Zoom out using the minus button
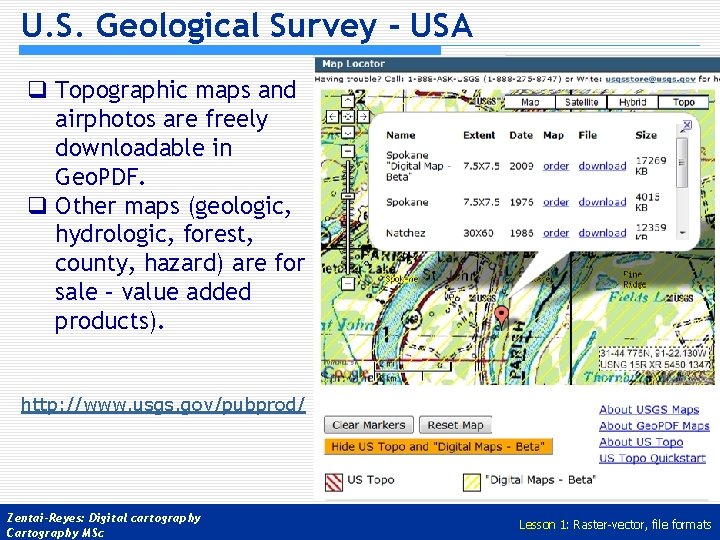Viewport: 720px width, 540px height. (x=348, y=283)
